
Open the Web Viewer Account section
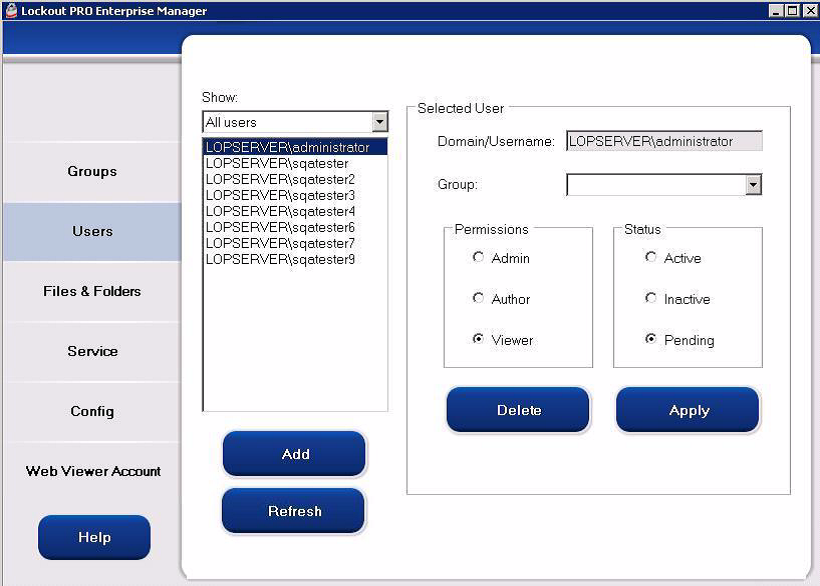click(x=91, y=471)
